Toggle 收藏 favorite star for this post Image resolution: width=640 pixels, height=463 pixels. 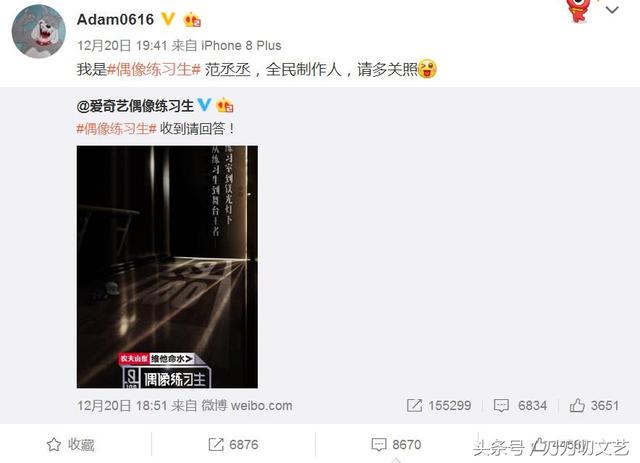70,444
